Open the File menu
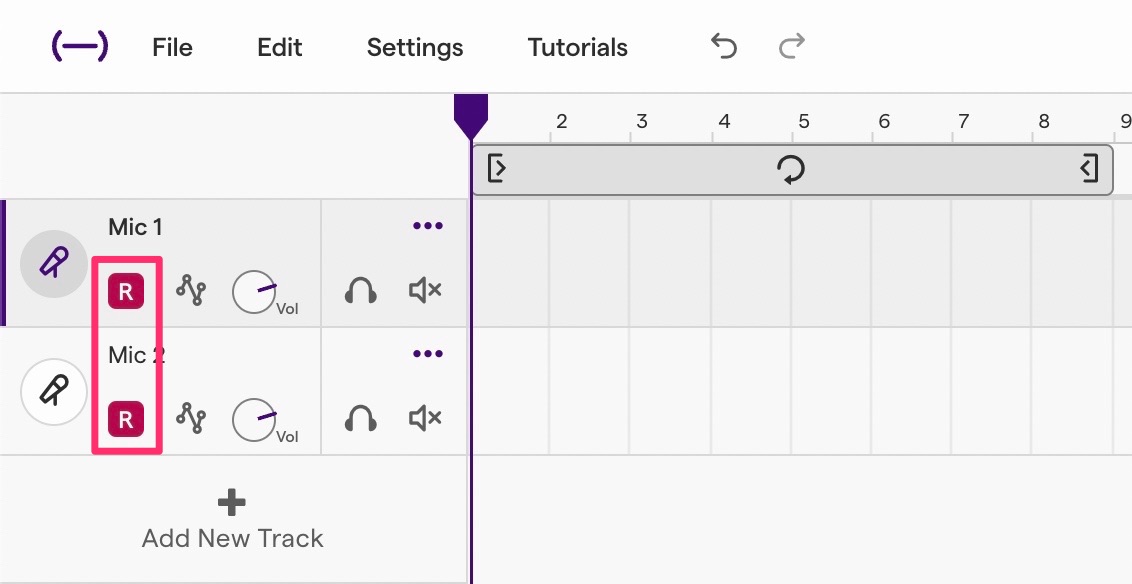Image resolution: width=1132 pixels, height=584 pixels. pos(172,48)
